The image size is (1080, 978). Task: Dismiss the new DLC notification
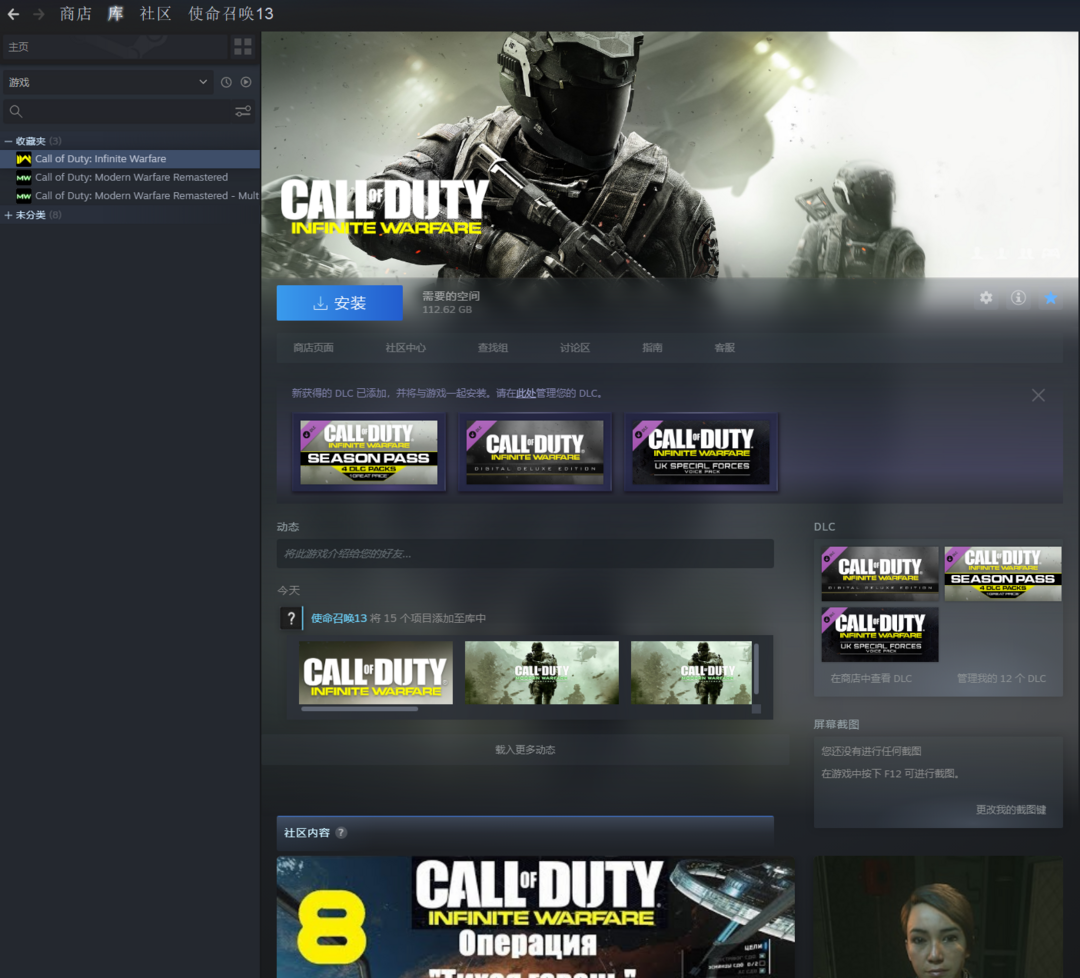[x=1038, y=395]
